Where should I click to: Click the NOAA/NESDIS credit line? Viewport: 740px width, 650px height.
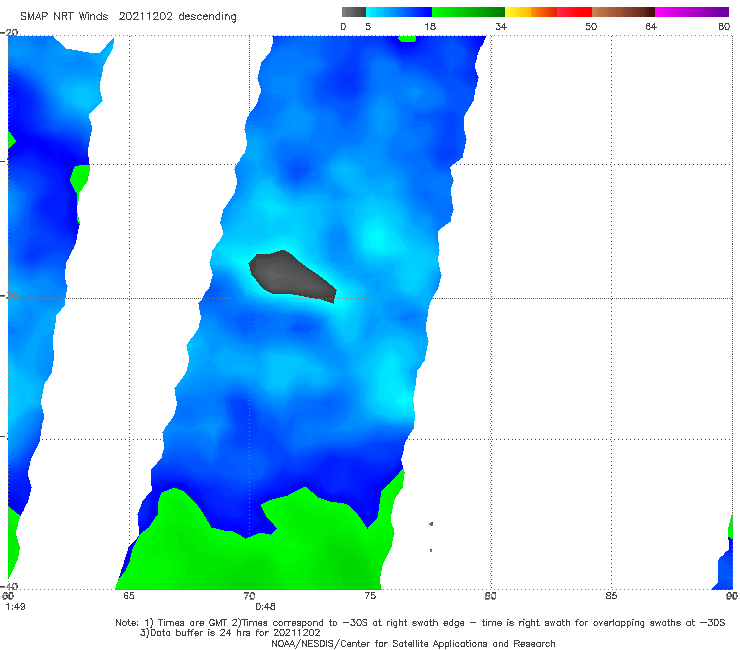tap(413, 643)
